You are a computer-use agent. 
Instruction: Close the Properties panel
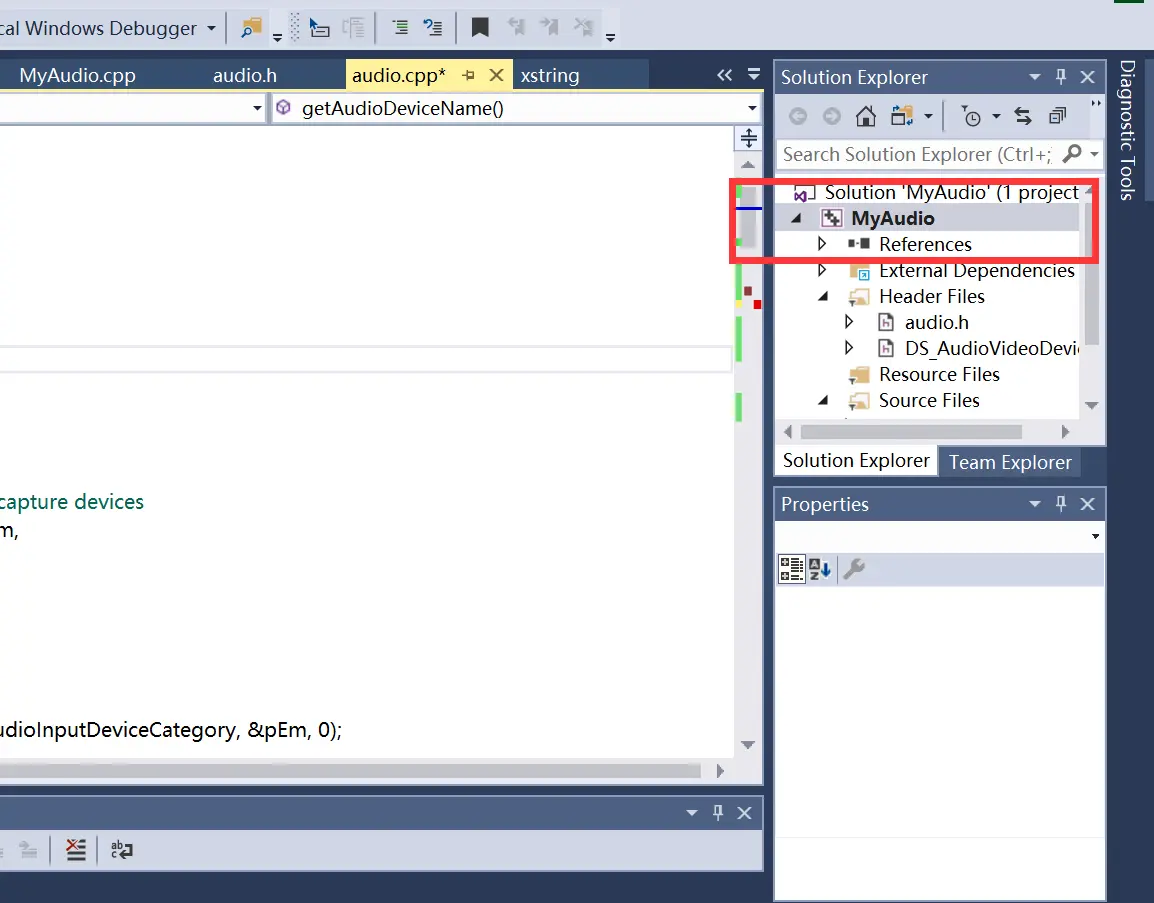(1088, 503)
